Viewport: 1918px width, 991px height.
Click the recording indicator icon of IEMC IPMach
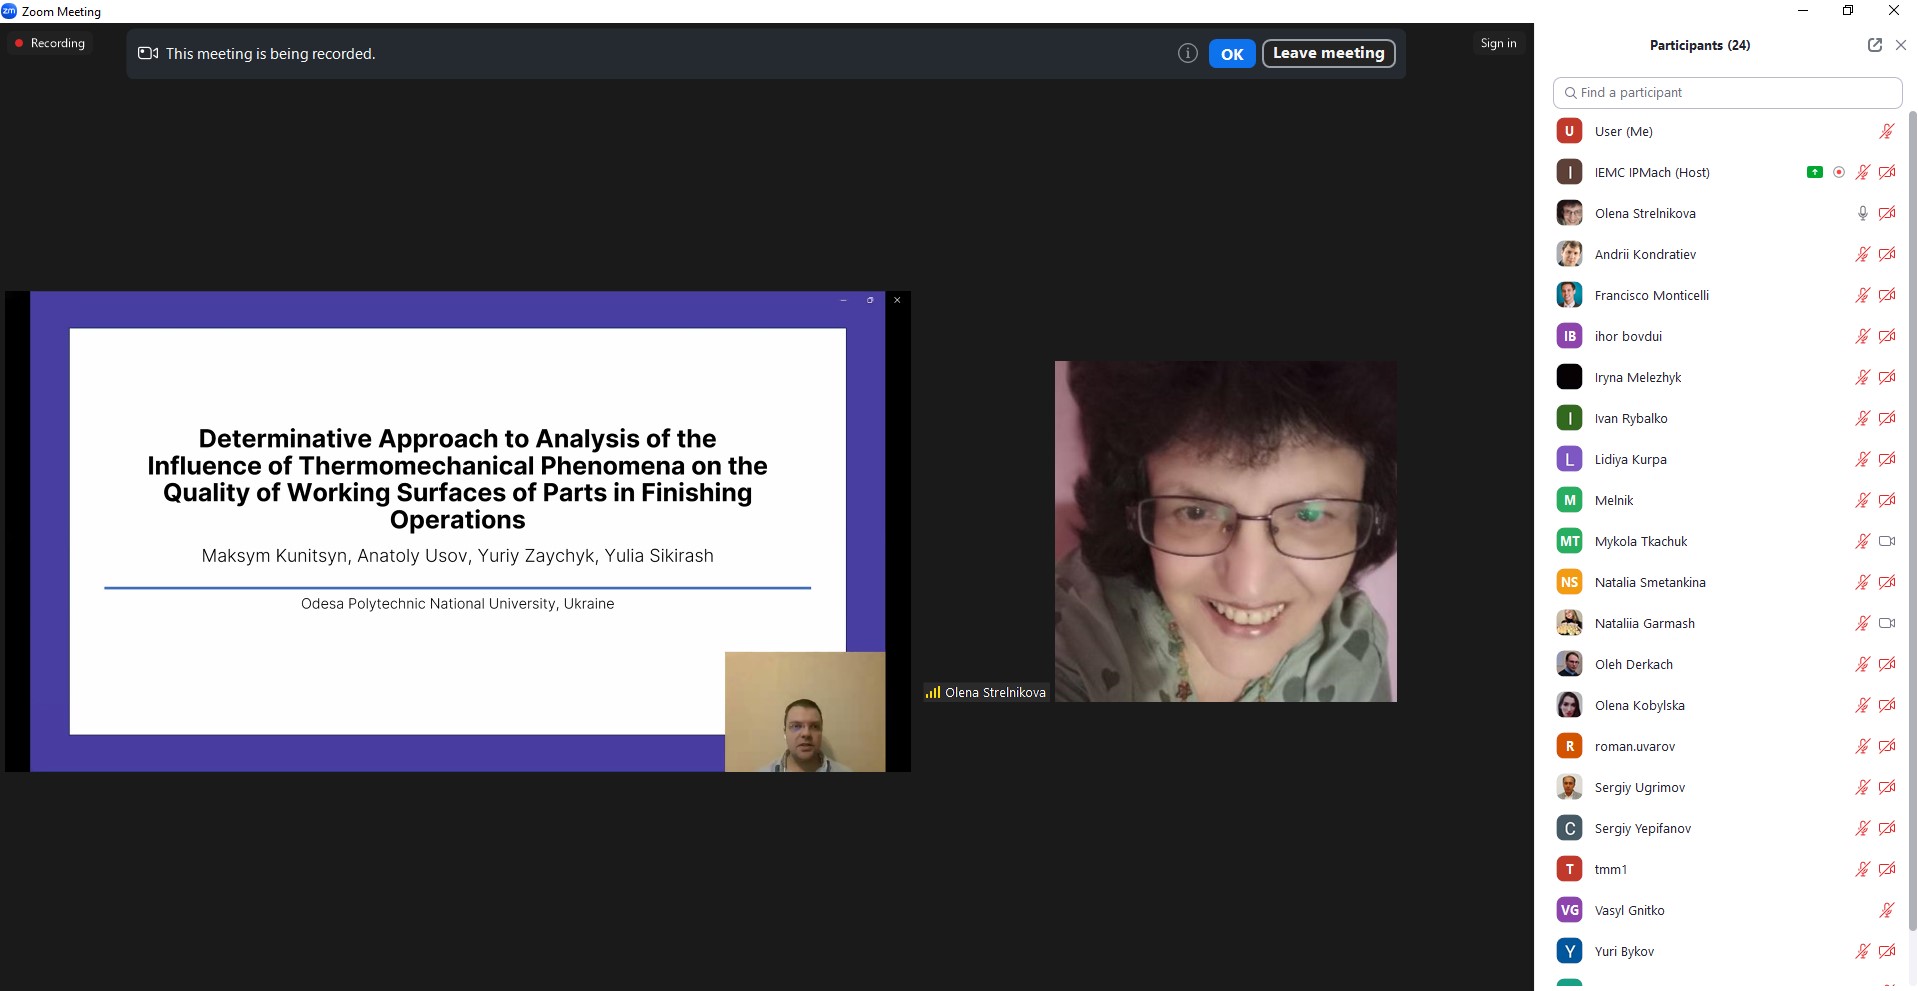tap(1838, 172)
